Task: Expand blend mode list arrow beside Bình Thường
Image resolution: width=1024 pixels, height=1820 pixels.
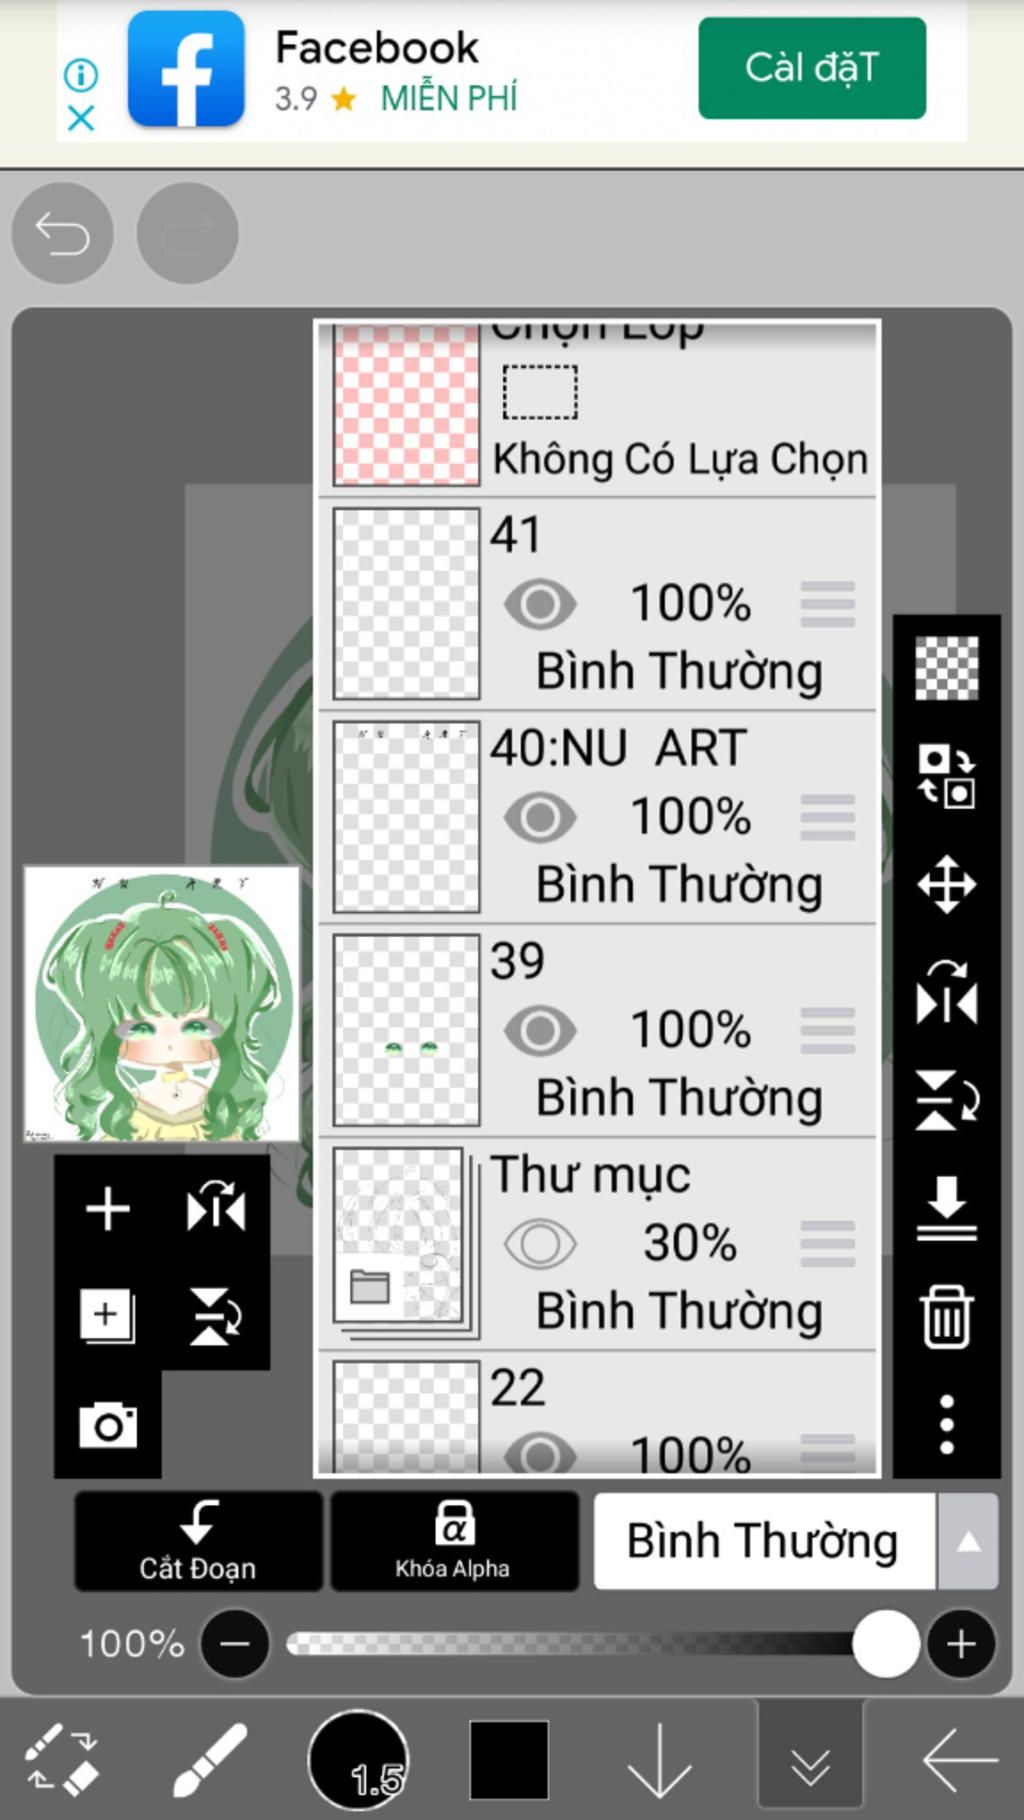Action: point(967,1541)
